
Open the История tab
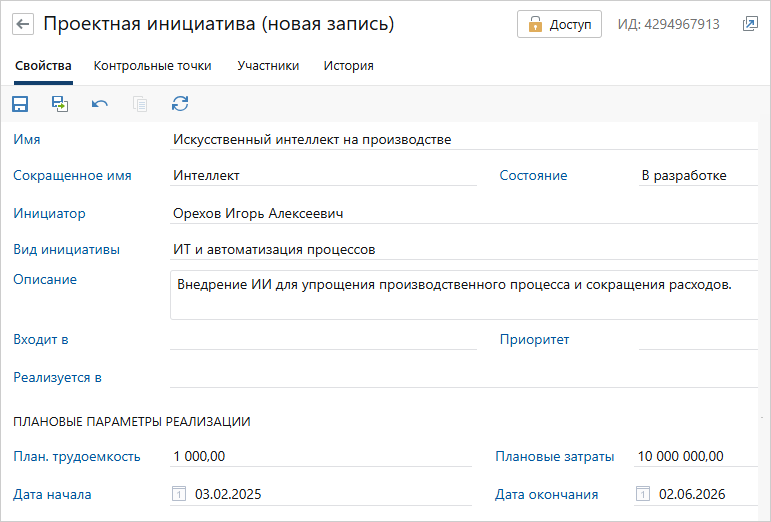click(x=348, y=66)
